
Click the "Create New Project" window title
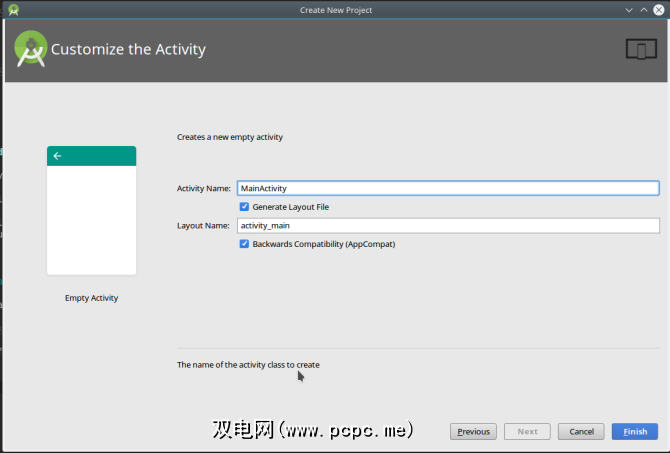(x=336, y=10)
